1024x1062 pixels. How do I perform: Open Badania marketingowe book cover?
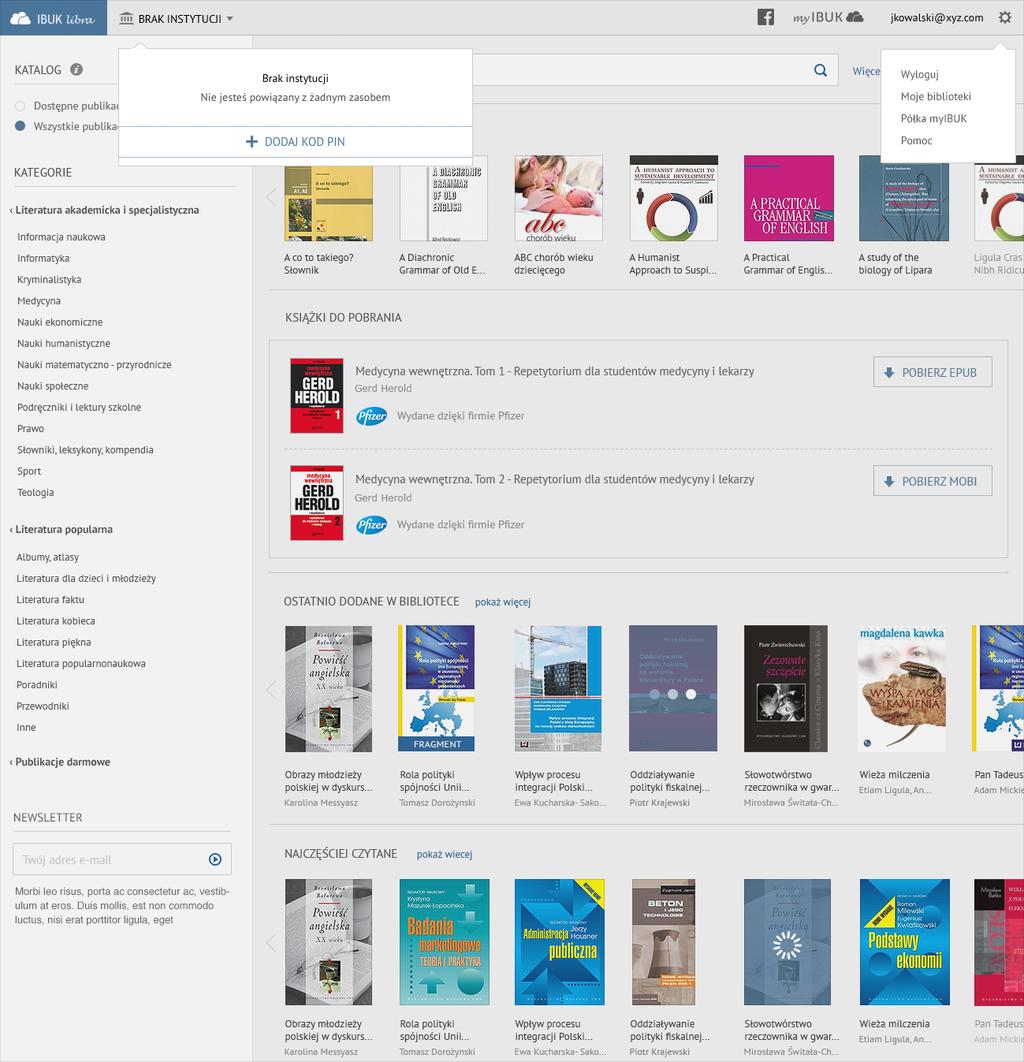tap(444, 942)
